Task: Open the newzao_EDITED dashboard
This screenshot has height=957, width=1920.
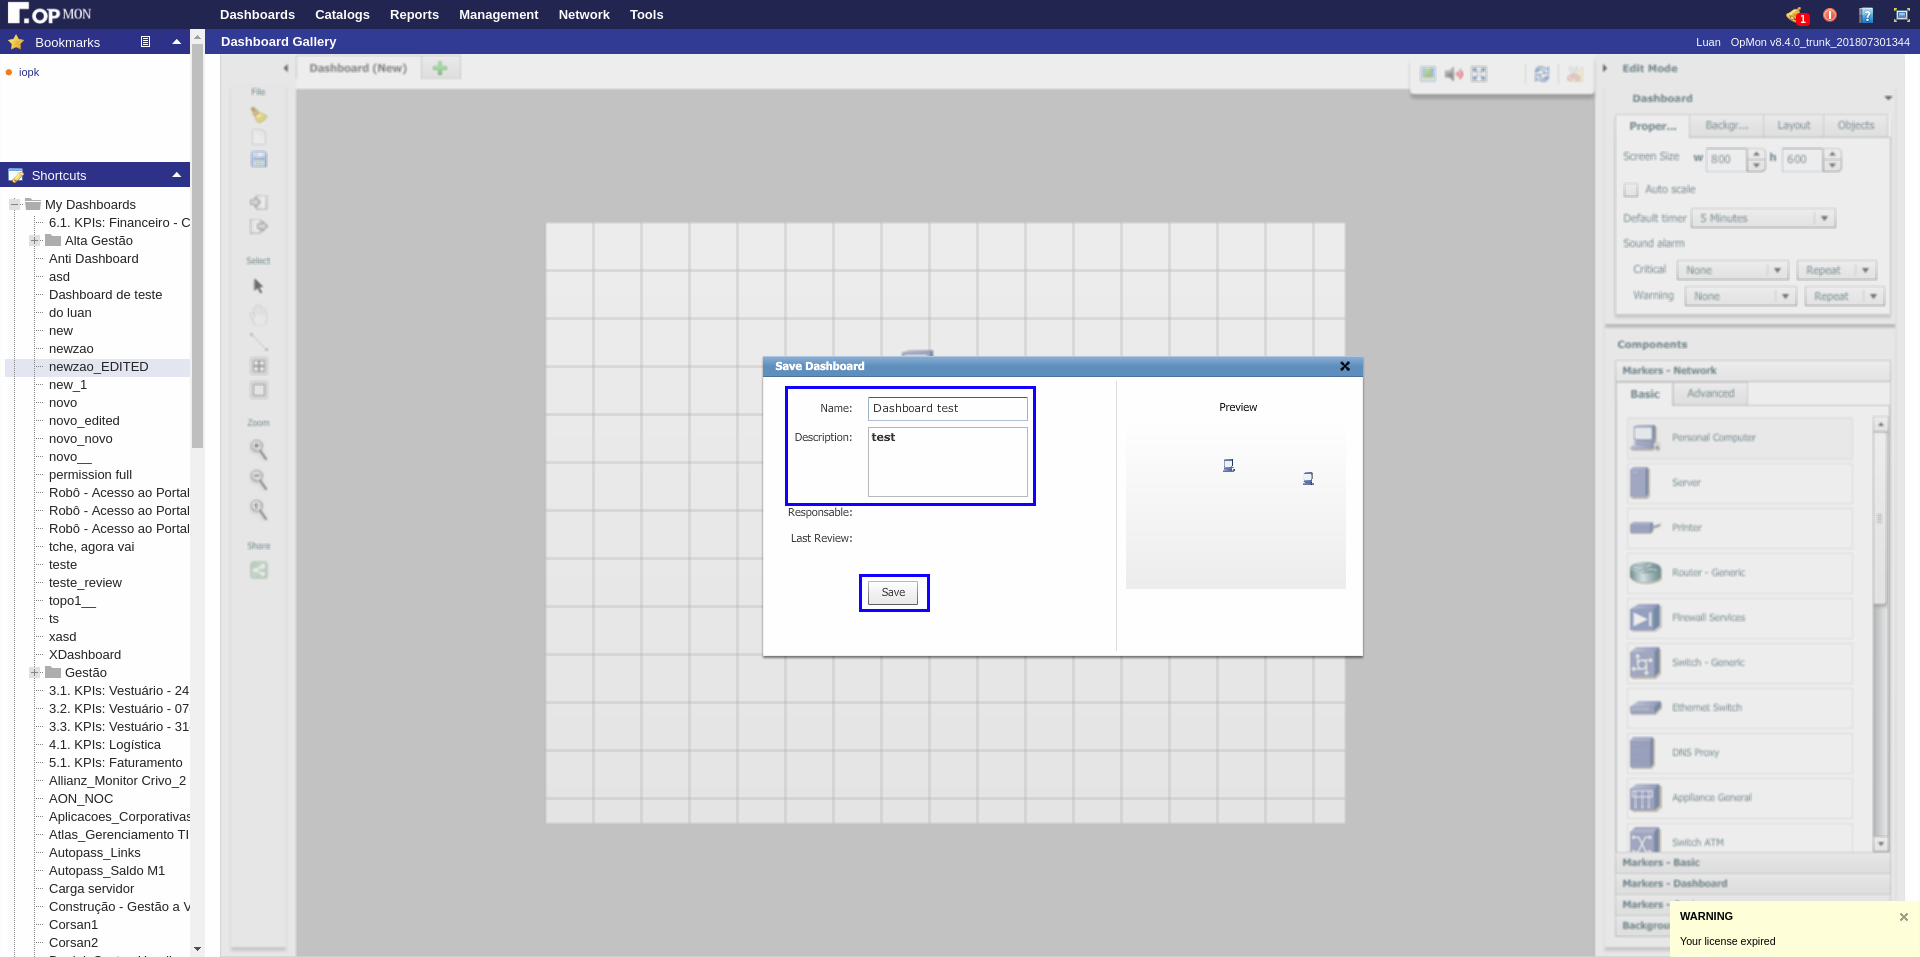Action: point(98,367)
